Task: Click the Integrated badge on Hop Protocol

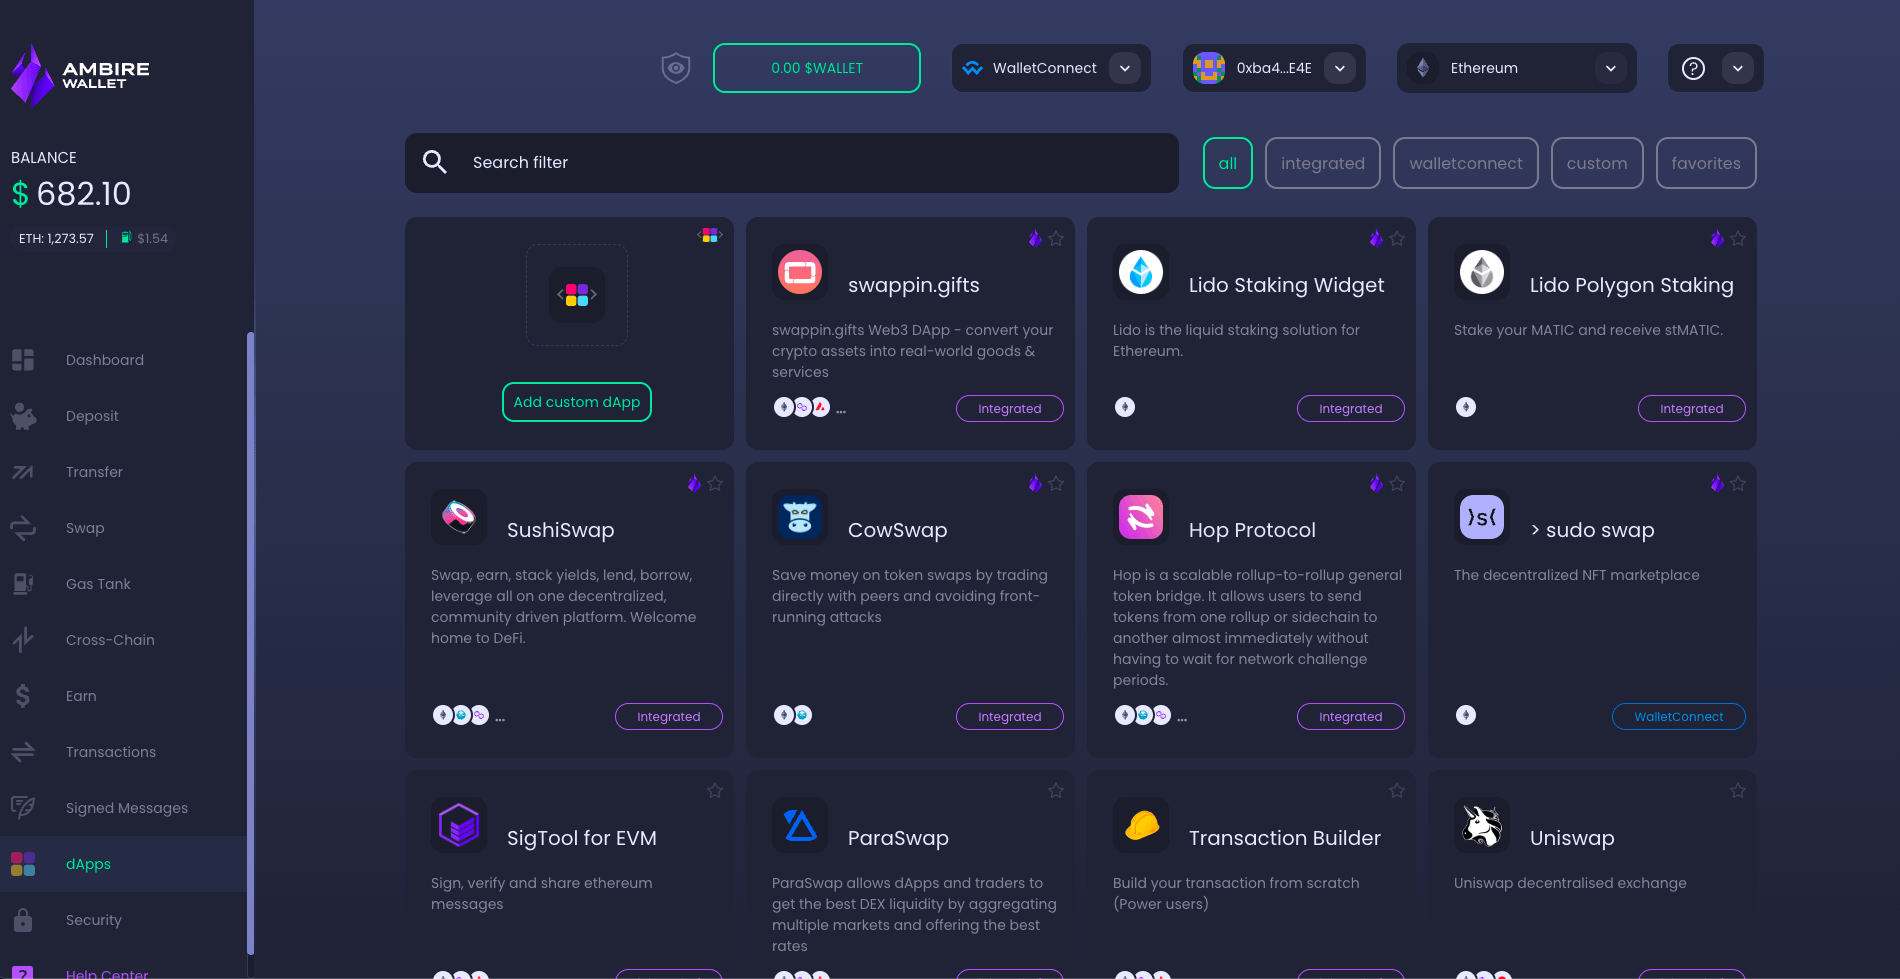Action: click(1351, 717)
